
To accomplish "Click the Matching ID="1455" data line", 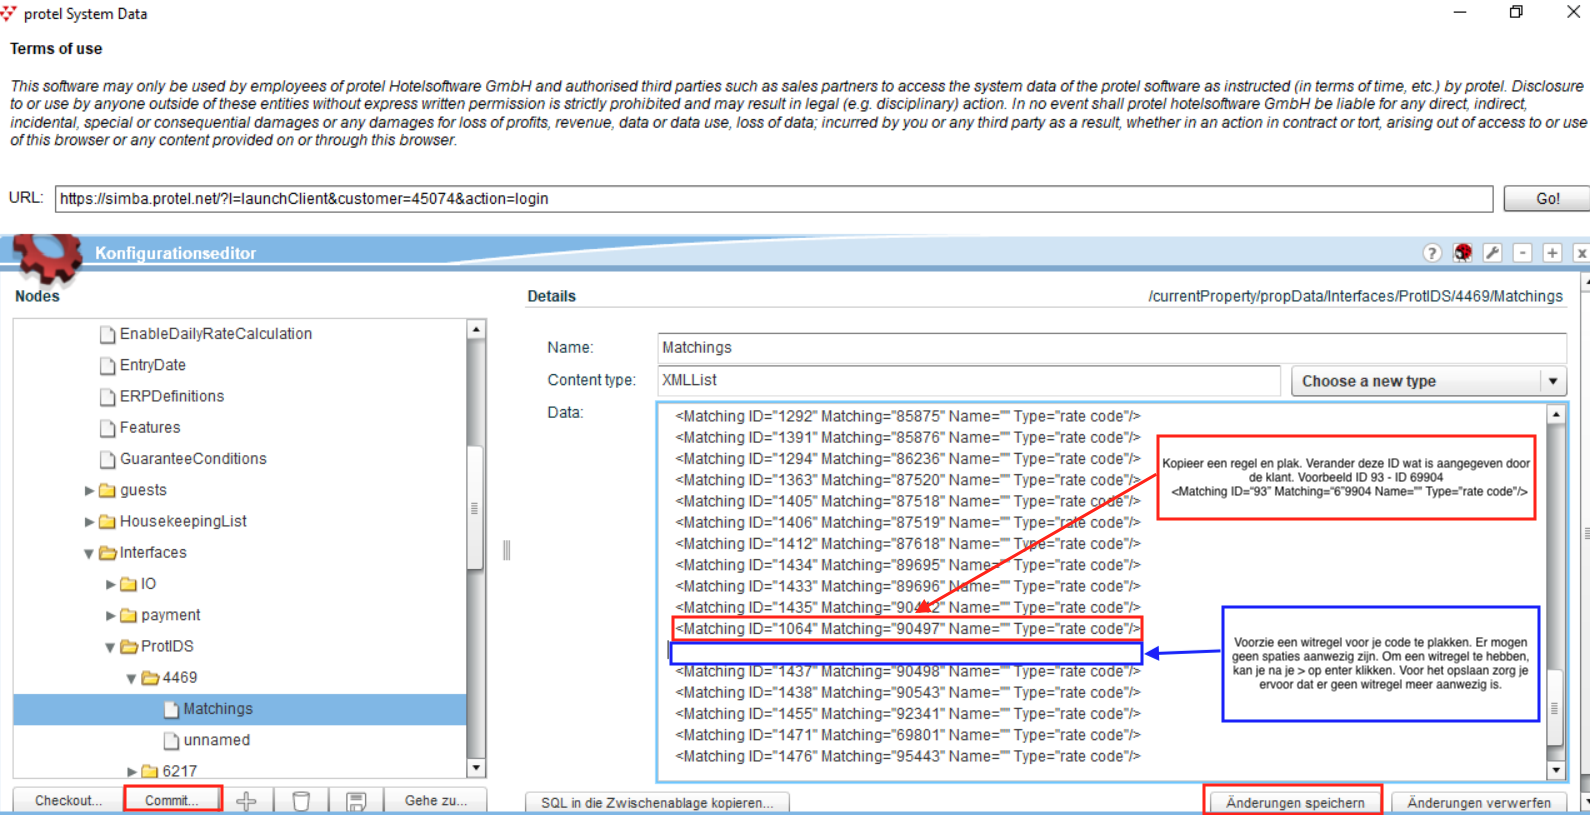I will click(908, 714).
